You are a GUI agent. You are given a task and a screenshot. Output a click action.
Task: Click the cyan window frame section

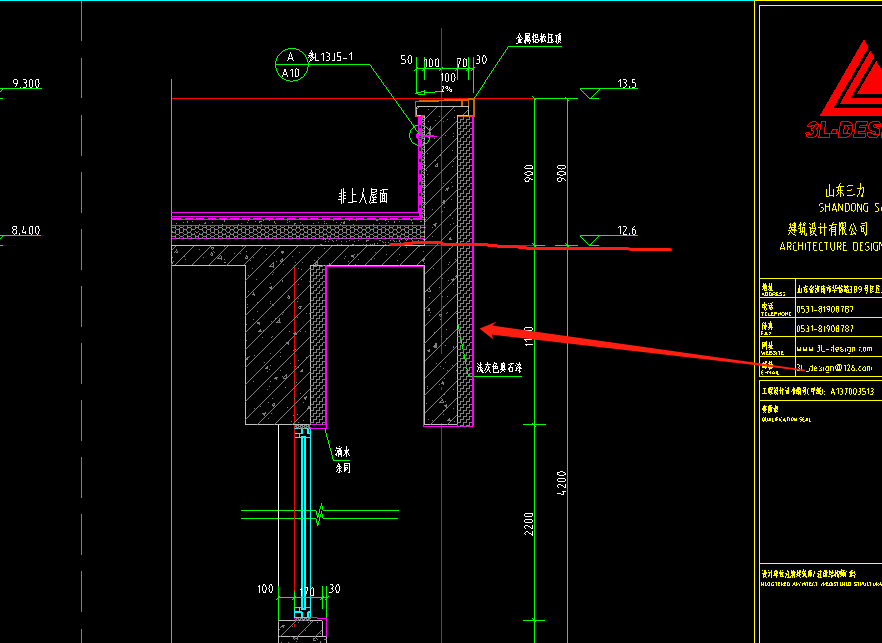click(x=303, y=522)
